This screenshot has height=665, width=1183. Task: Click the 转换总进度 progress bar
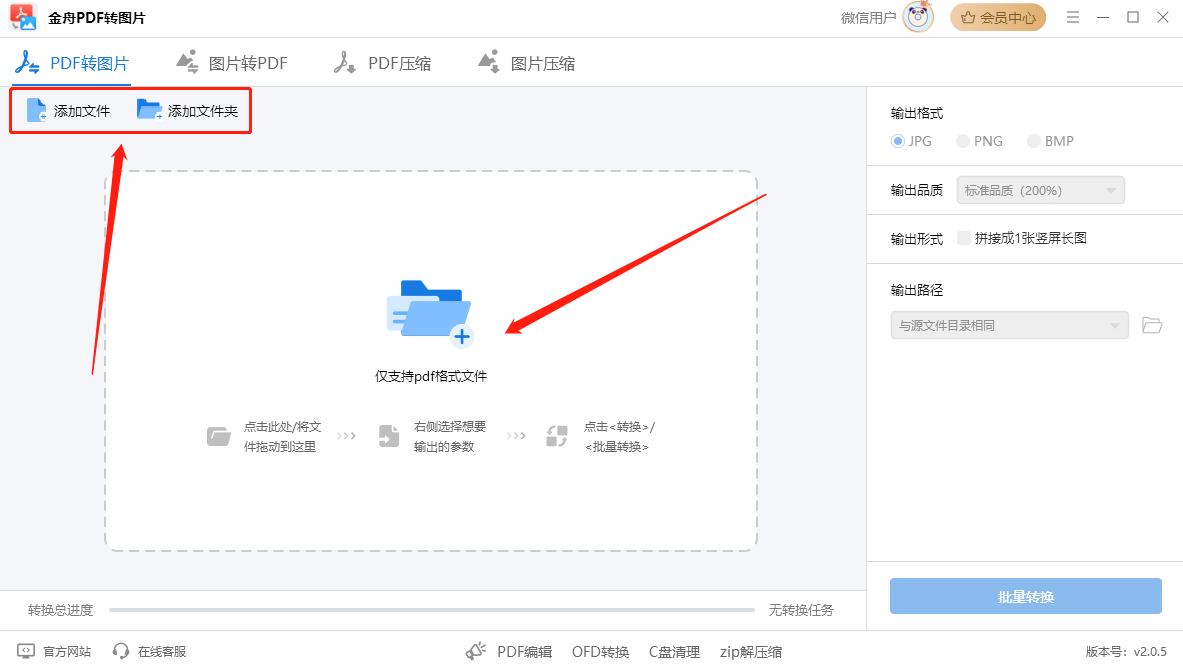coord(431,610)
